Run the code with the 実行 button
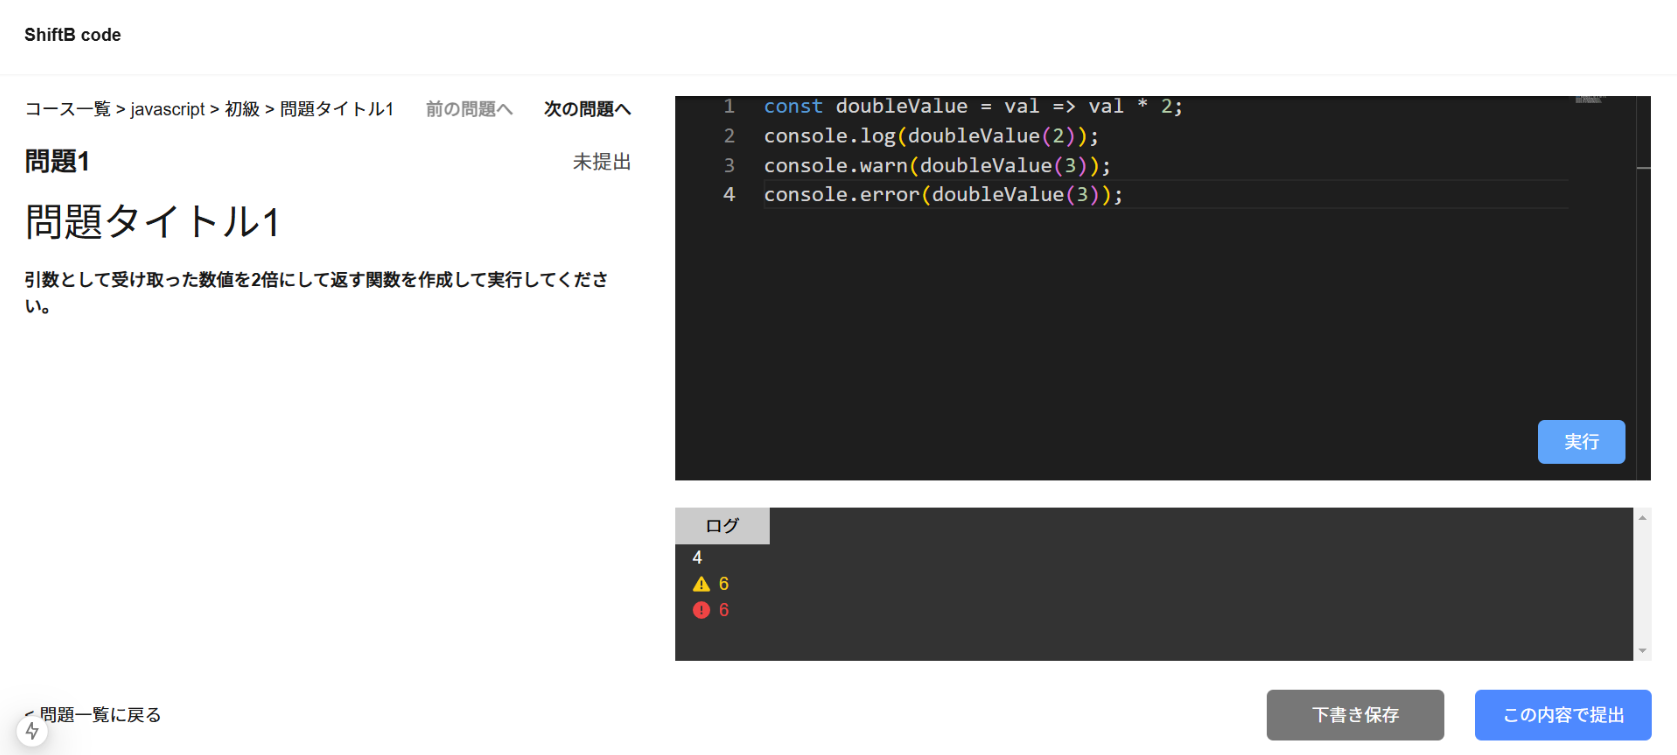The height and width of the screenshot is (755, 1677). (1580, 442)
